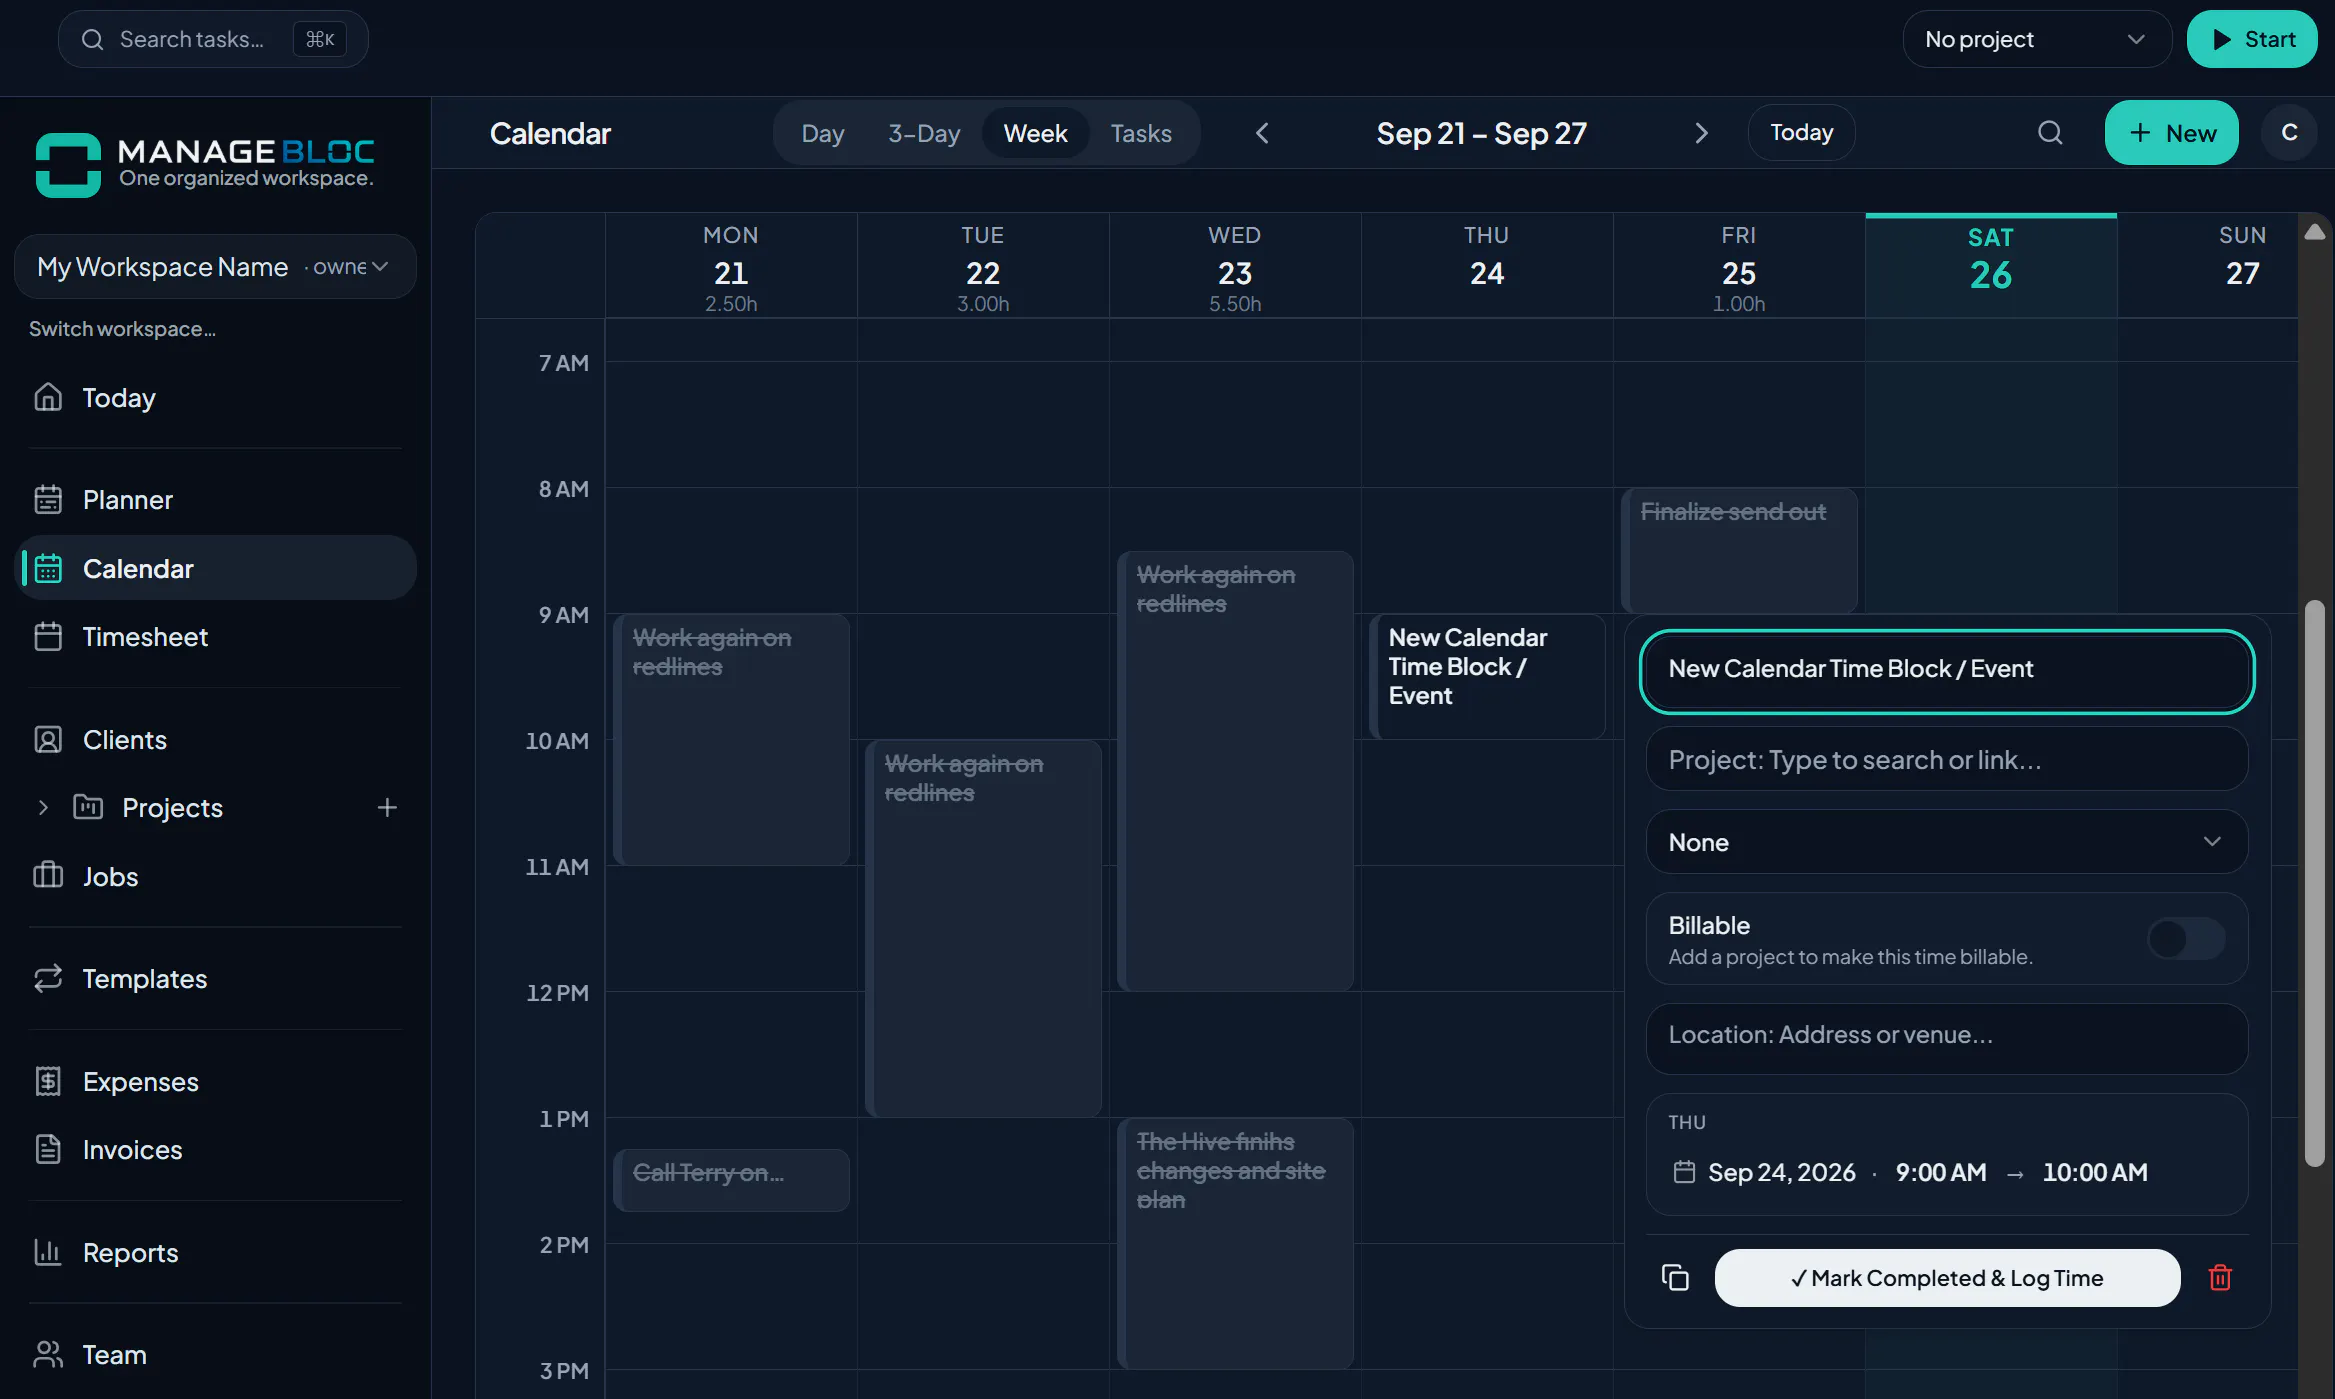Click the calendar vertical scrollbar thumb
Screen dimensions: 2335x1399
2314,883
